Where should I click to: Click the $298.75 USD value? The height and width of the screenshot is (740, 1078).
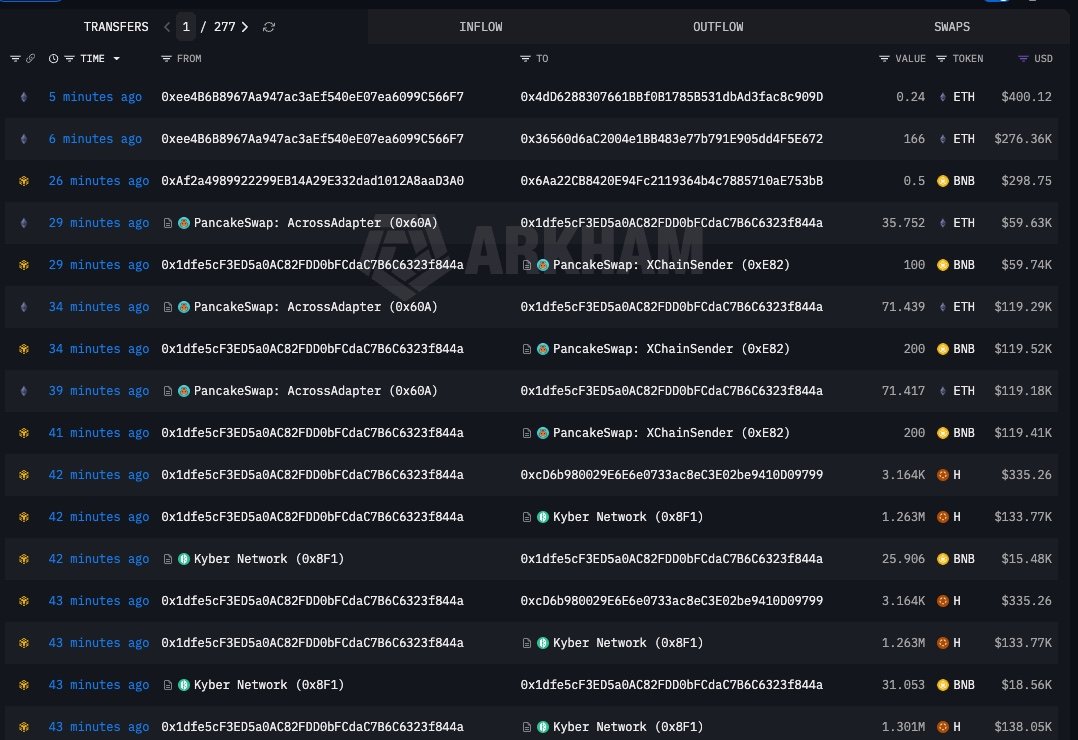pyautogui.click(x=1026, y=181)
